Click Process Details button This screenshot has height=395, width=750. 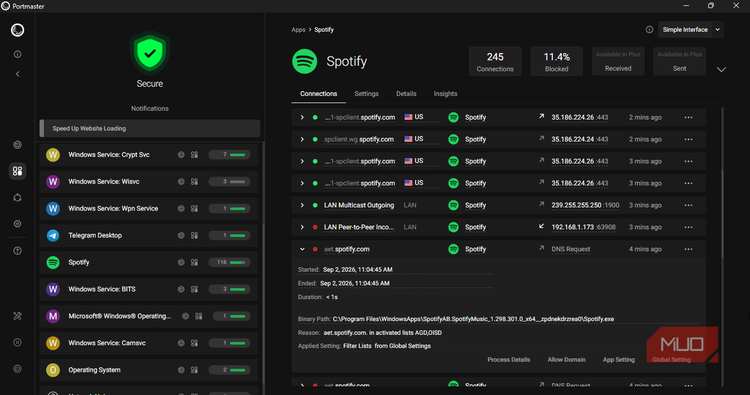tap(508, 360)
